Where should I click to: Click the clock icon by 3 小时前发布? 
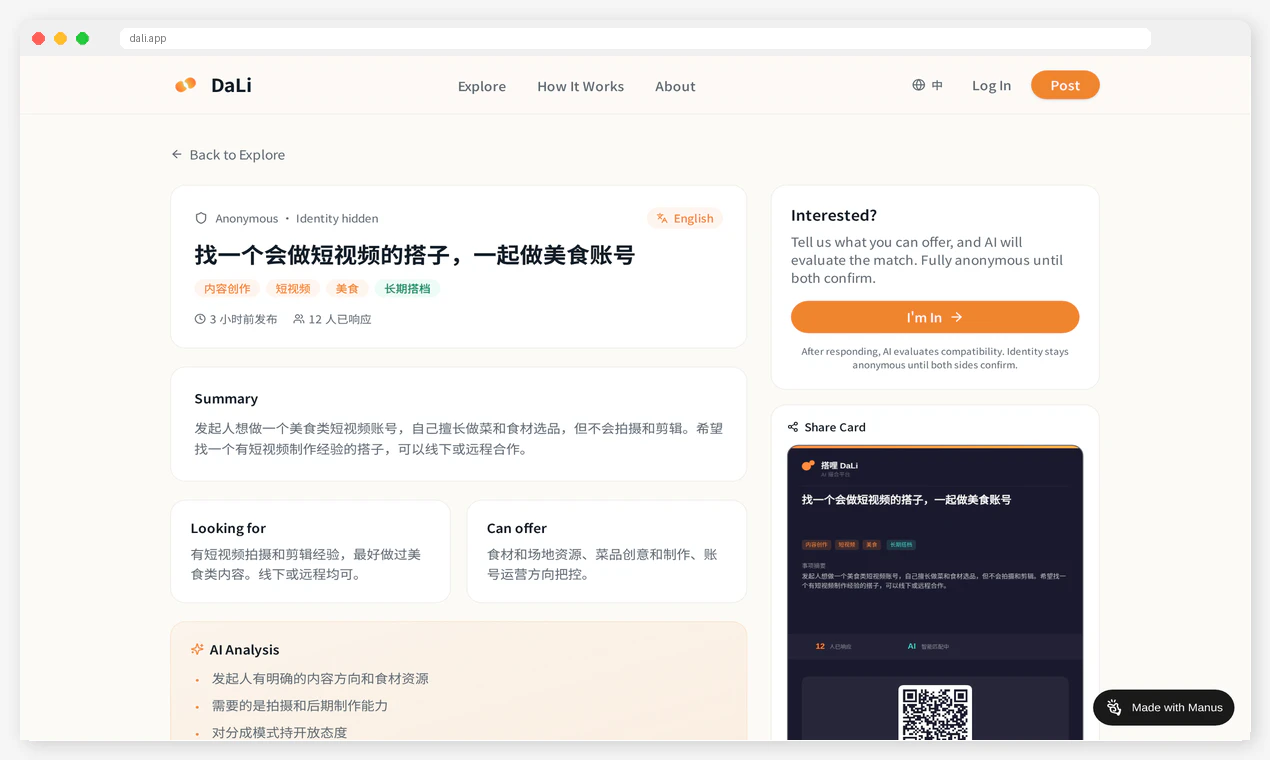click(x=200, y=319)
